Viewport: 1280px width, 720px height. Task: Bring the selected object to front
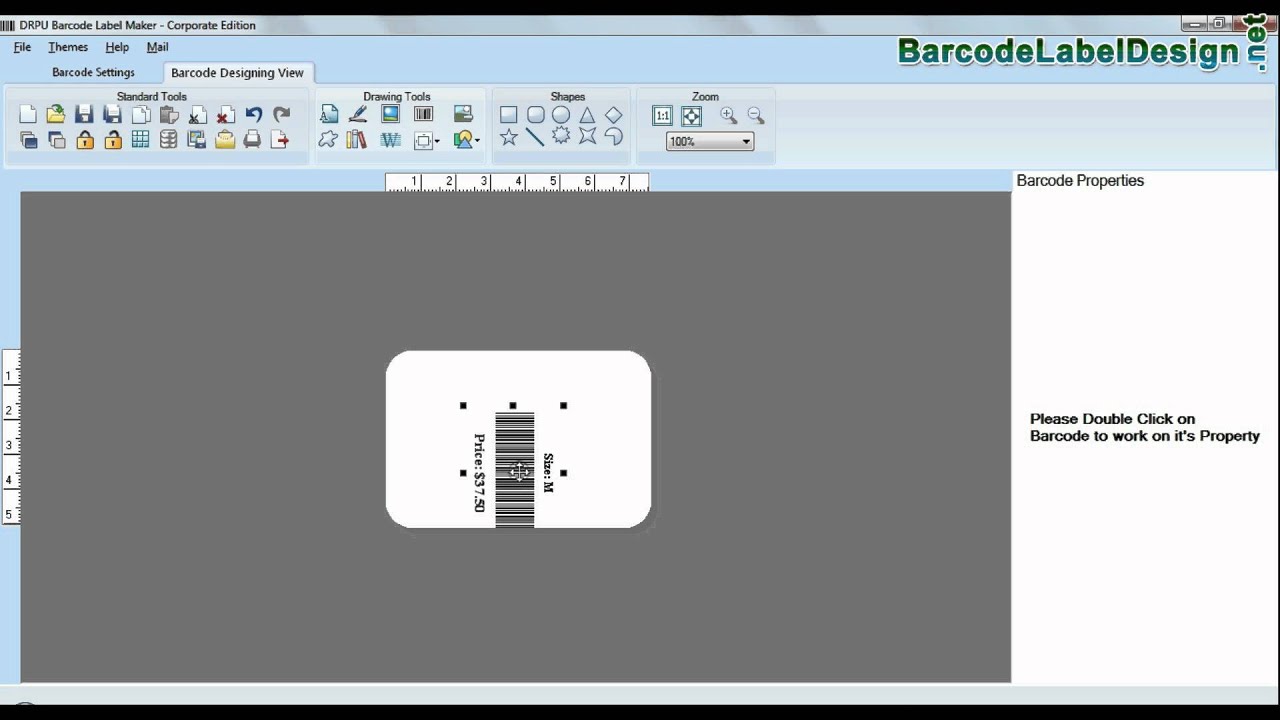point(28,140)
